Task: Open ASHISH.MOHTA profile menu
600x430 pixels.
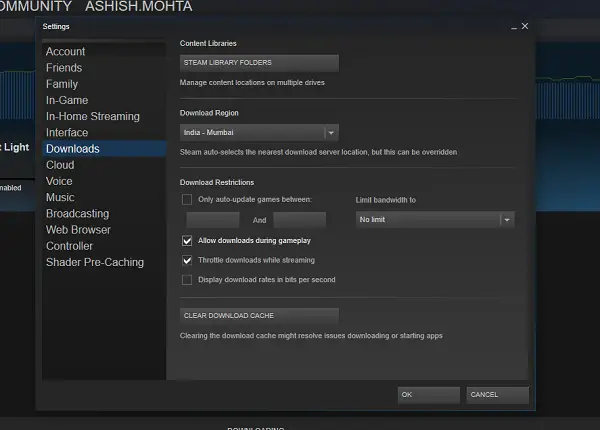Action: pyautogui.click(x=139, y=7)
